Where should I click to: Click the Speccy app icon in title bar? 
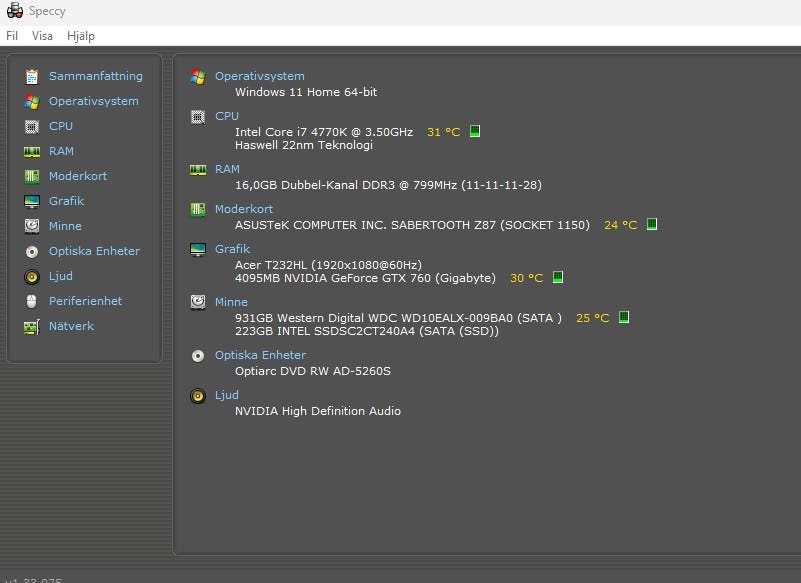pos(15,11)
